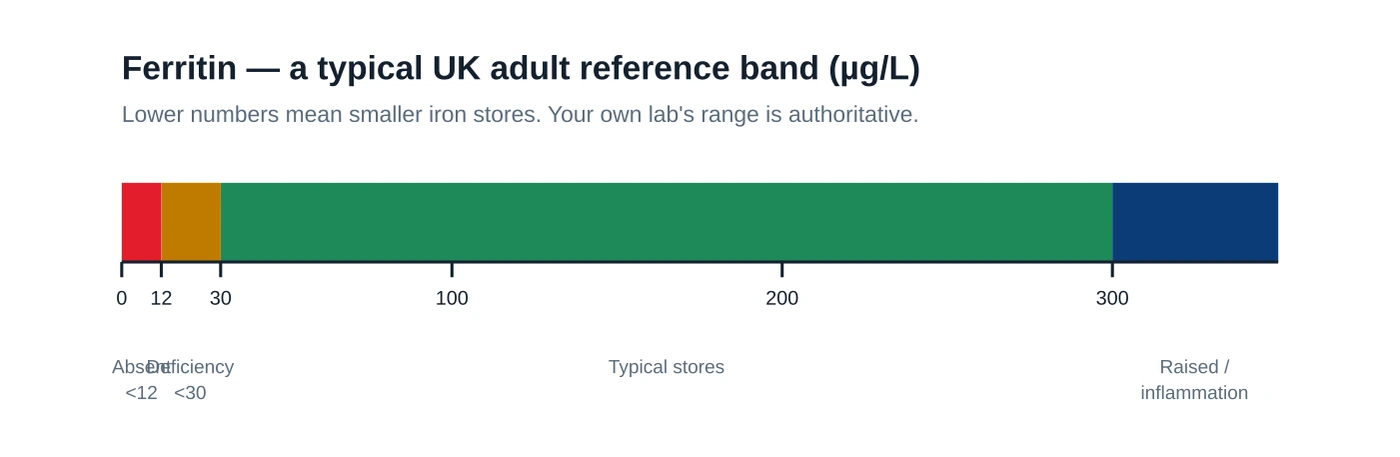Click the tick mark above 200

782,269
